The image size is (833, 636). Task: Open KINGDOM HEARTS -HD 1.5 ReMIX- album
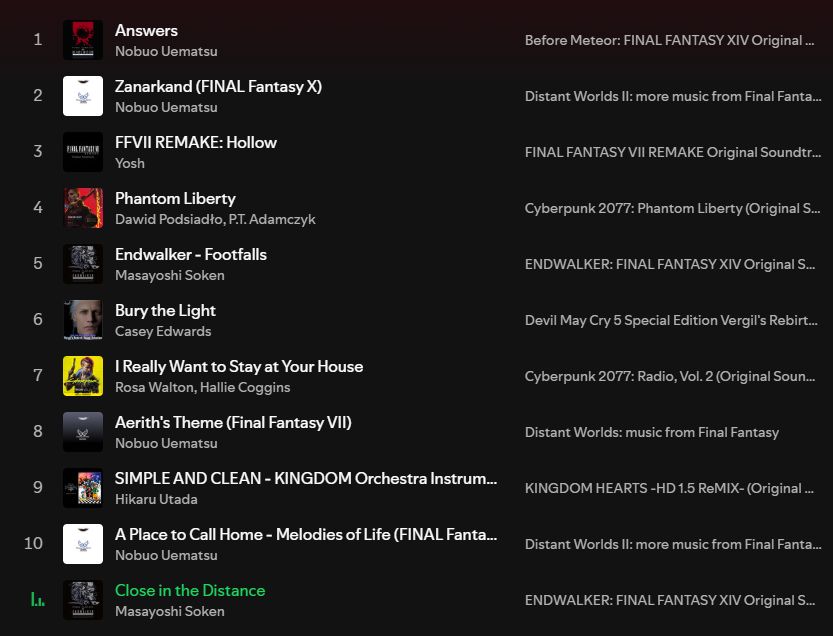669,488
